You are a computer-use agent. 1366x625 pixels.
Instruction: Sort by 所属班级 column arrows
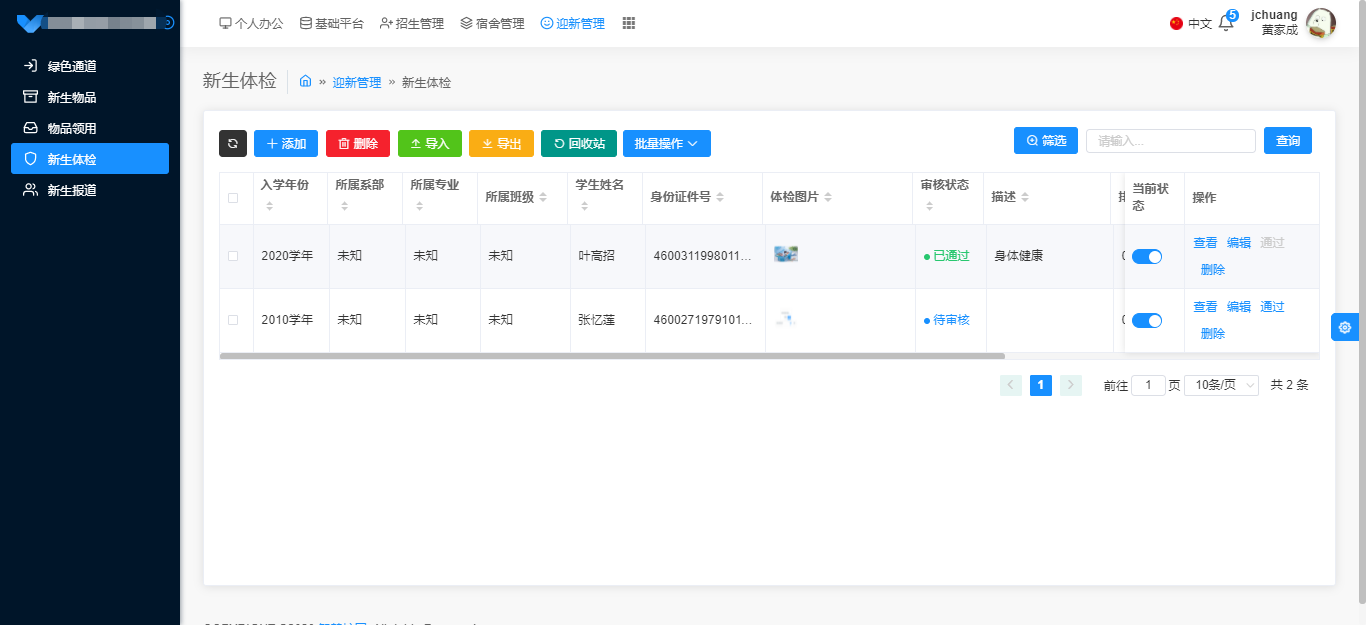(543, 198)
